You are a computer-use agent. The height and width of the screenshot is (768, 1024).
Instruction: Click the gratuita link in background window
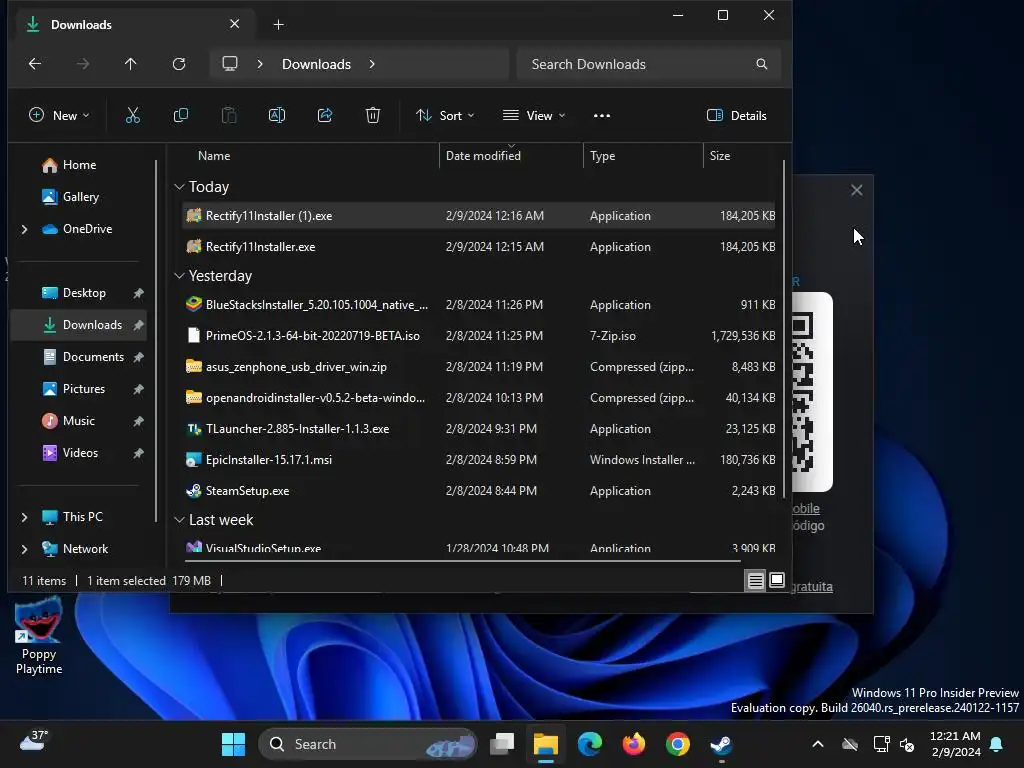[x=813, y=586]
